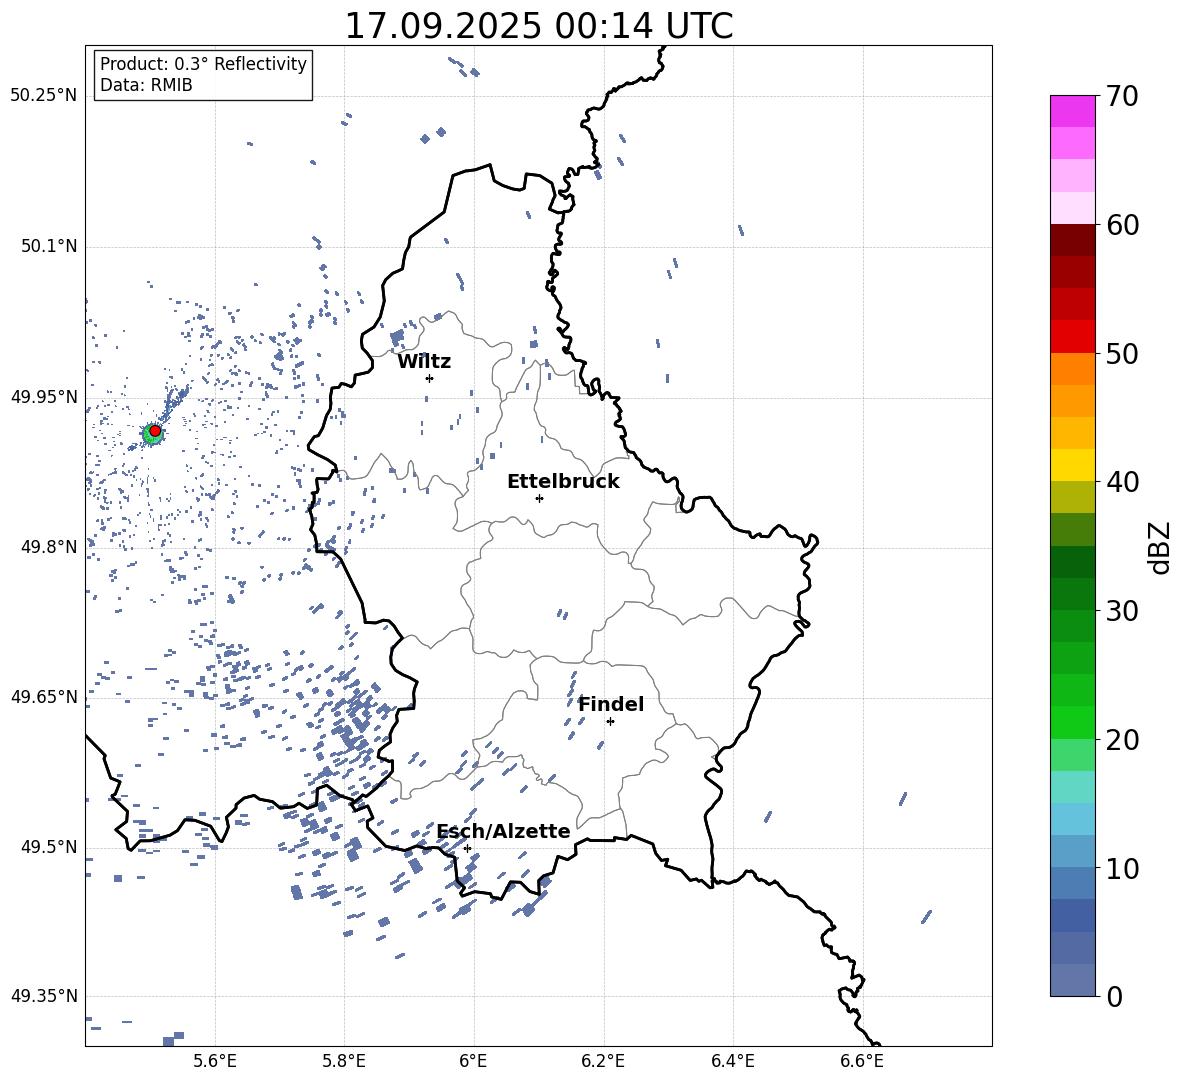Click the 50 colorbar tick label
Image resolution: width=1184 pixels, height=1081 pixels.
coord(1122,353)
